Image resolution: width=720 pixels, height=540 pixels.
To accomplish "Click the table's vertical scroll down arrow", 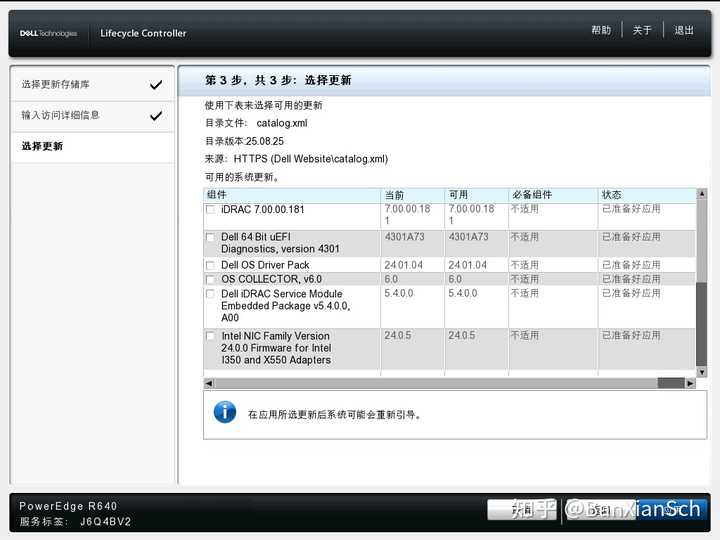I will [701, 371].
